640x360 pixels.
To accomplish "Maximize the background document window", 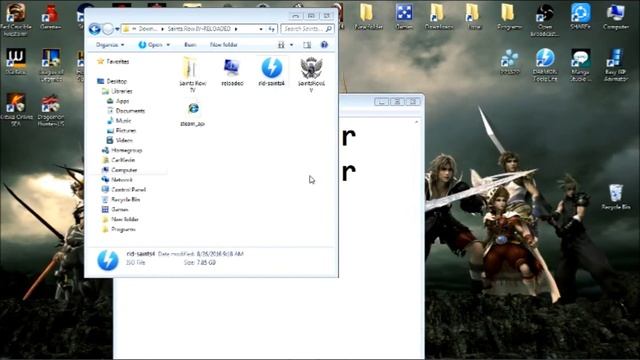I will point(397,102).
